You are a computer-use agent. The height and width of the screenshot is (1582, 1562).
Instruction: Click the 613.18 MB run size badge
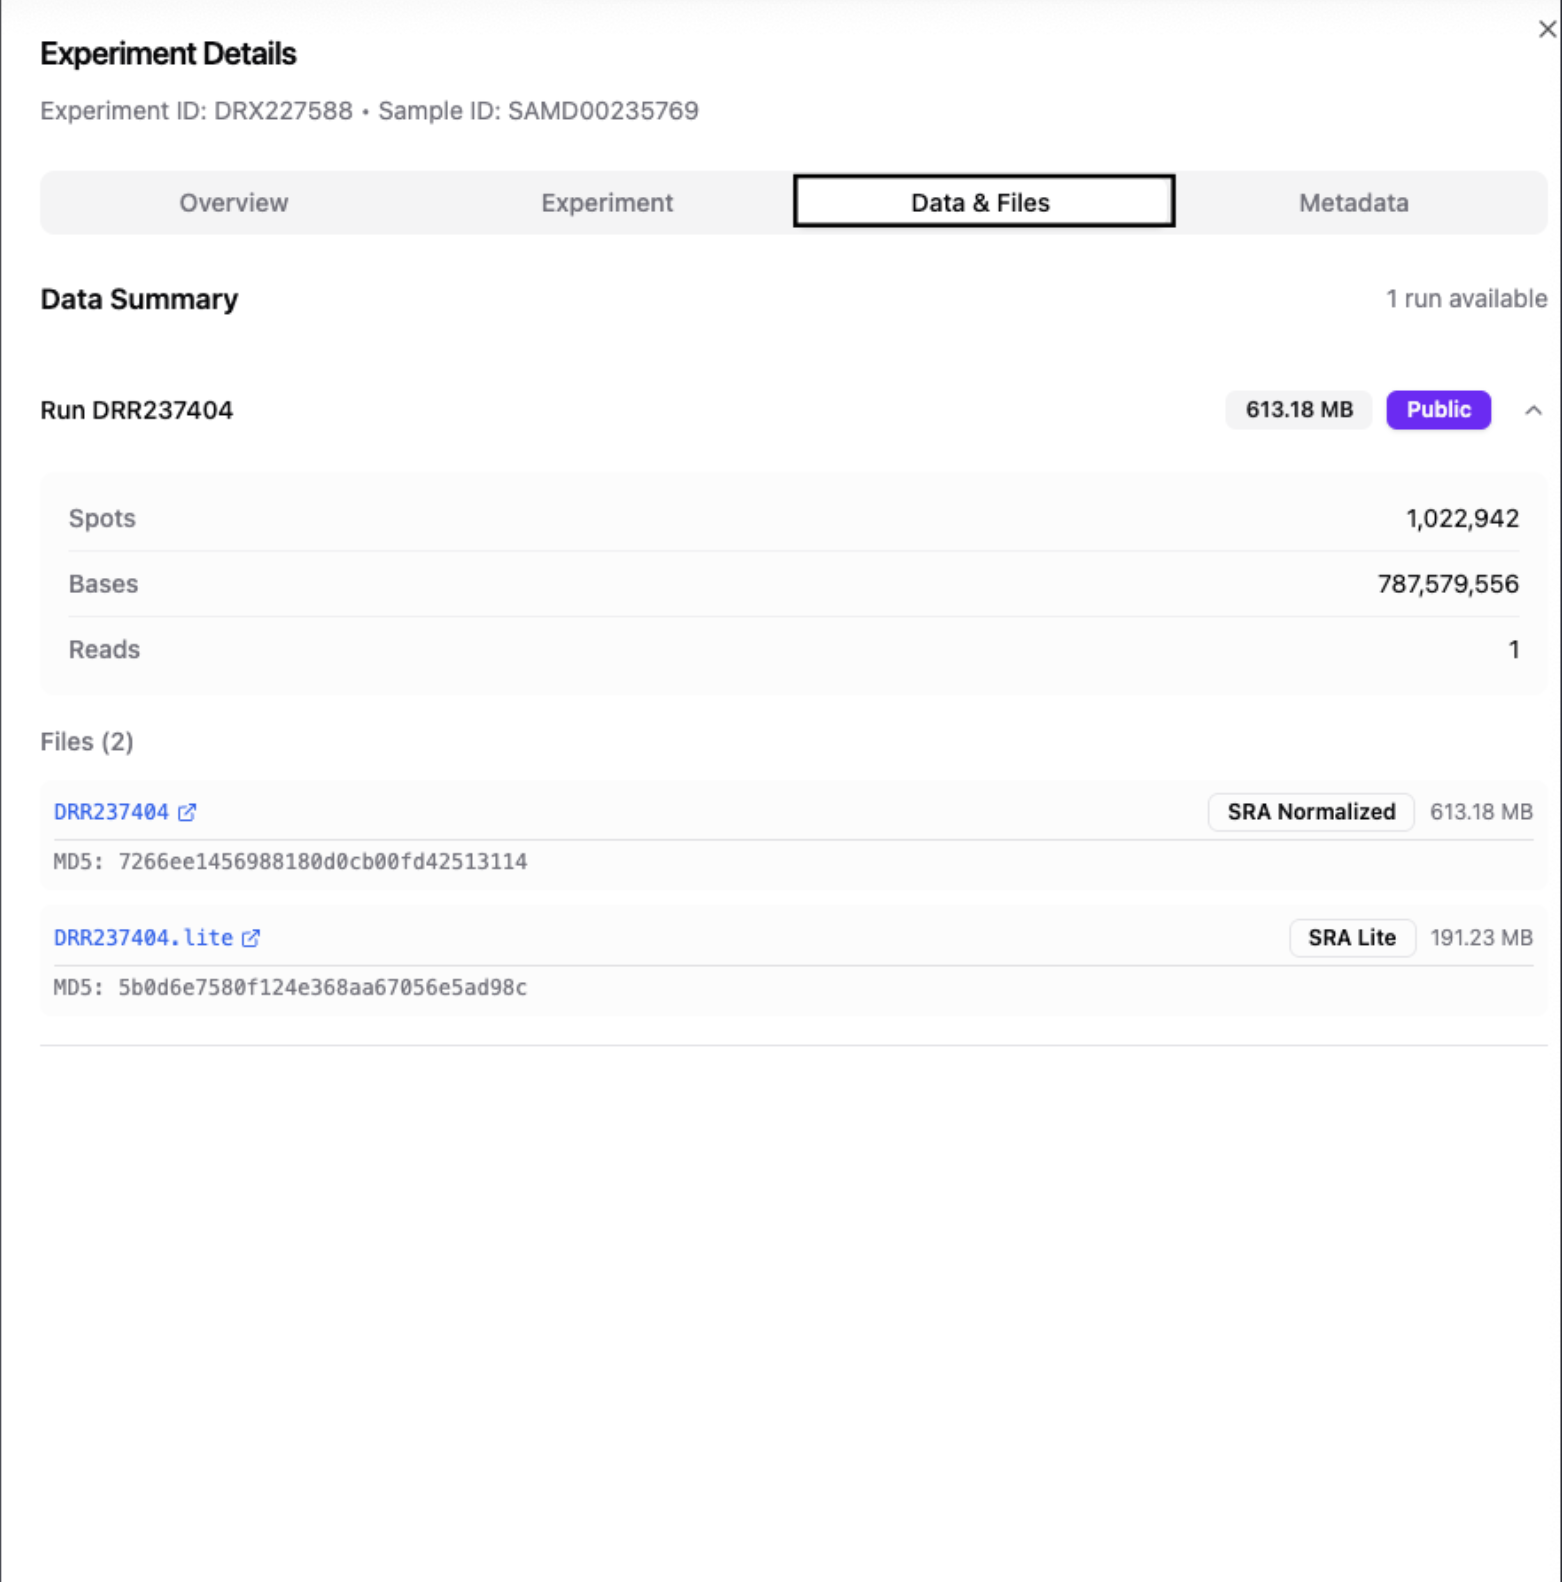pyautogui.click(x=1298, y=410)
